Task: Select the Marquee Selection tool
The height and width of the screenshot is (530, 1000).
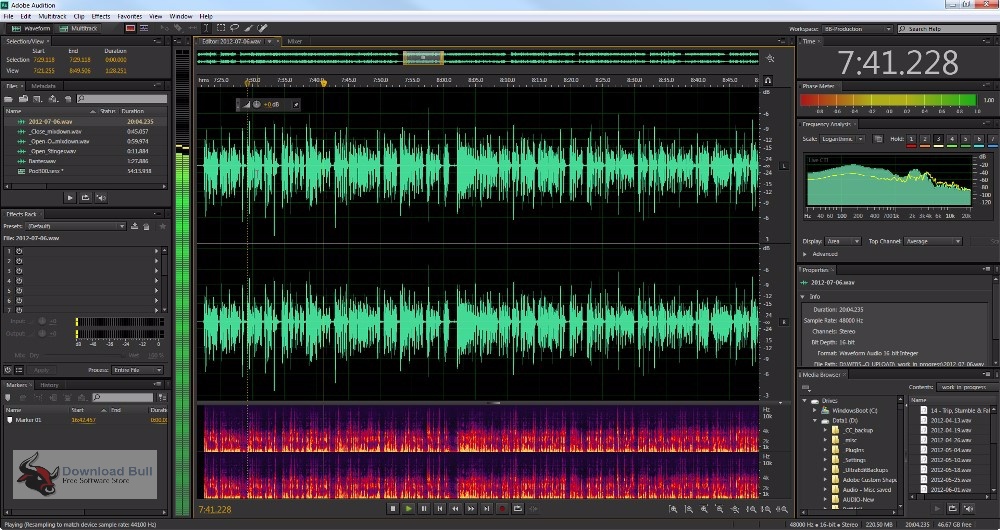Action: [x=221, y=28]
